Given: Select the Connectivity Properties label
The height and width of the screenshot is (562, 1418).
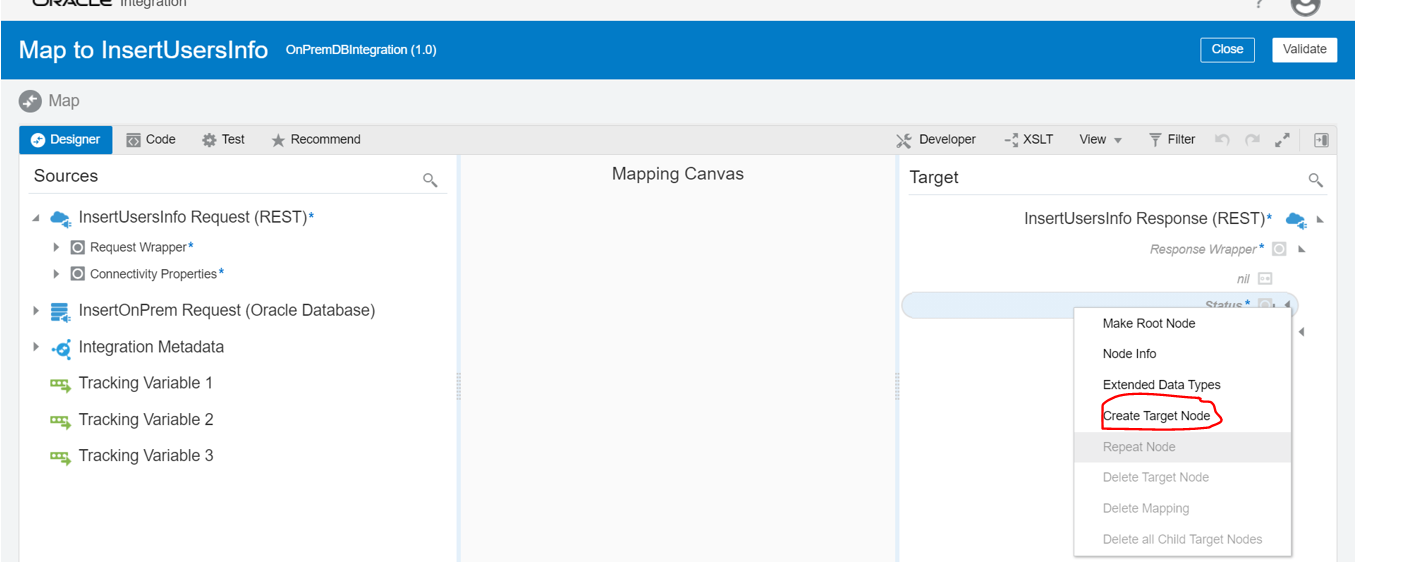Looking at the screenshot, I should pos(153,274).
